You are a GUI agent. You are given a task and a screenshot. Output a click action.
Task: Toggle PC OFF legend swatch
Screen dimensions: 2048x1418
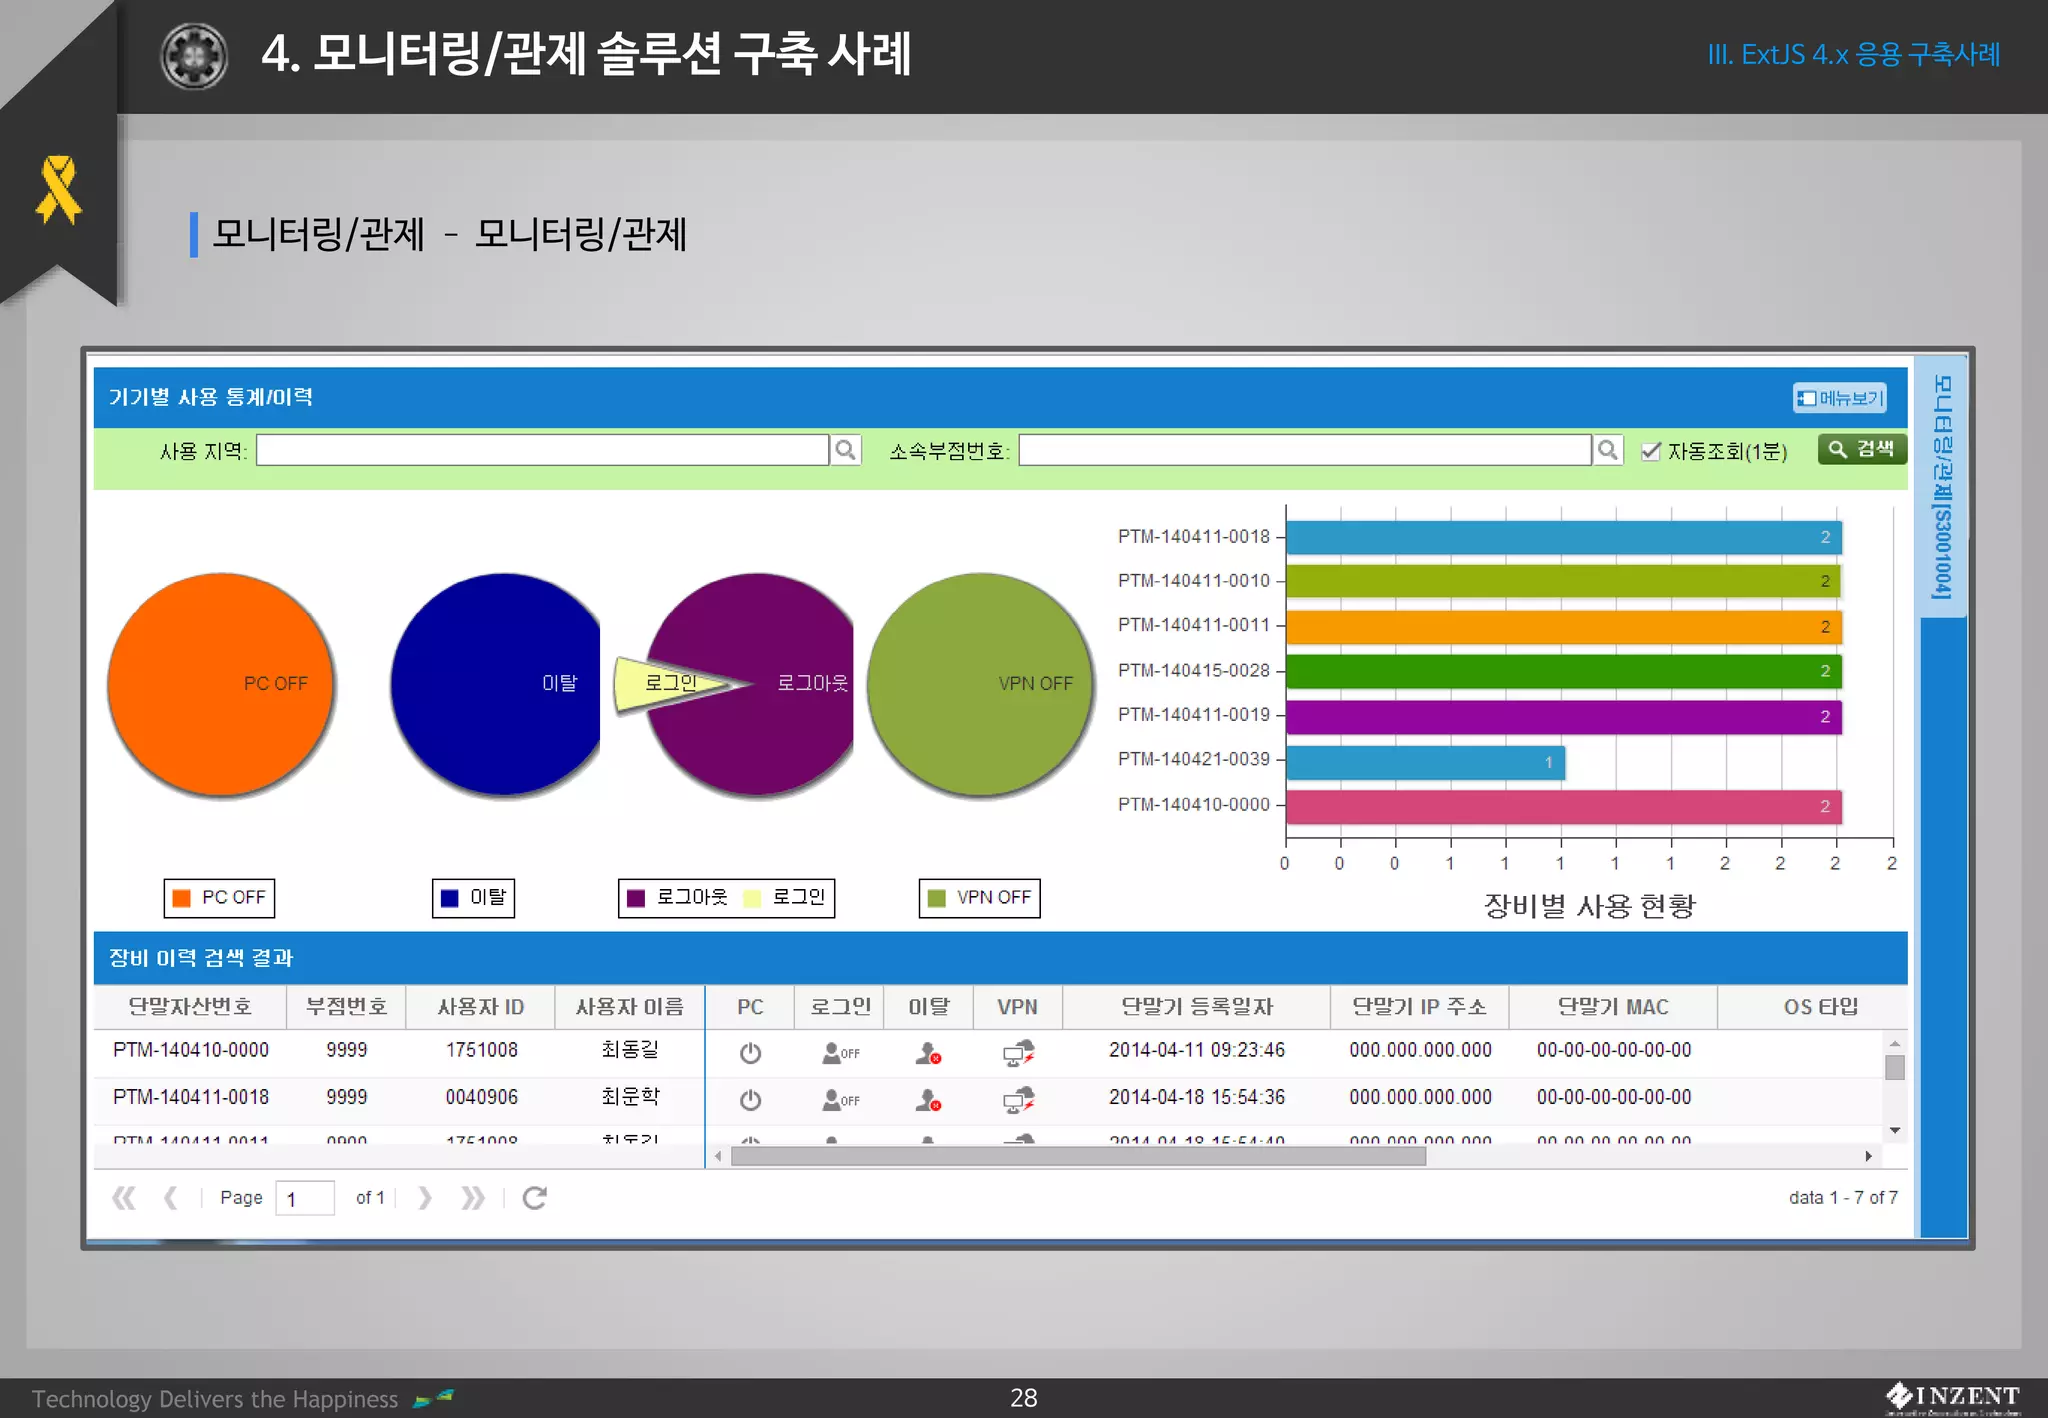[182, 898]
